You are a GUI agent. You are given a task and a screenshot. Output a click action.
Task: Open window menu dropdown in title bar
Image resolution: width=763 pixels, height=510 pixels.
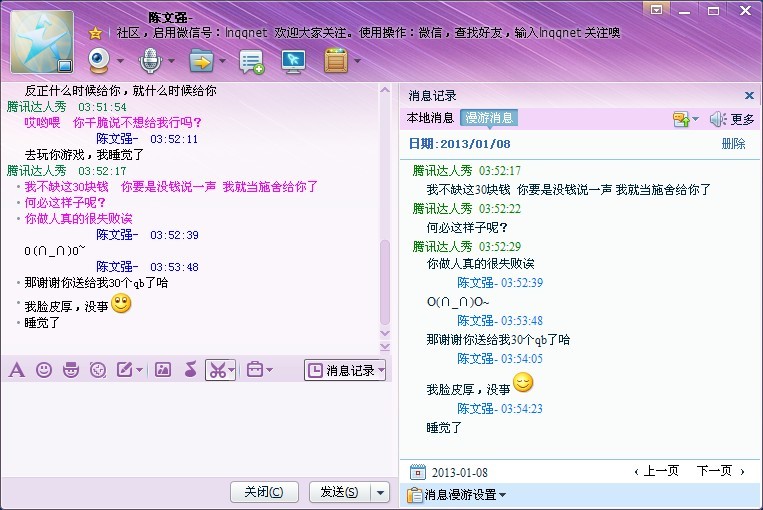point(656,9)
